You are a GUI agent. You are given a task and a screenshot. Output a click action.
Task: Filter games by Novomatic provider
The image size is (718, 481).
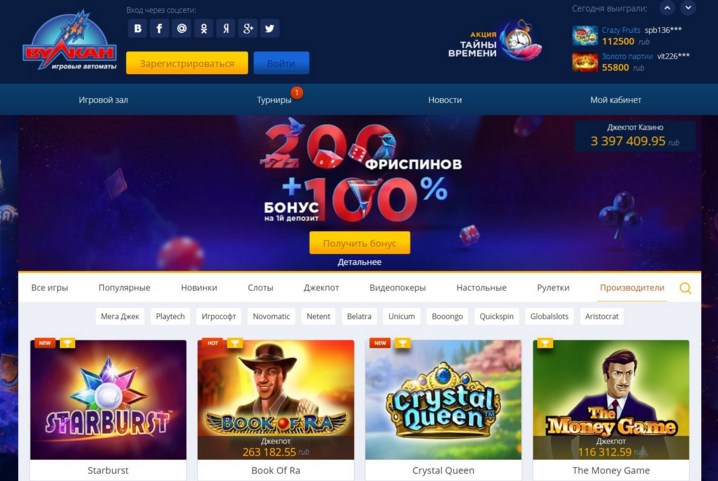(271, 316)
